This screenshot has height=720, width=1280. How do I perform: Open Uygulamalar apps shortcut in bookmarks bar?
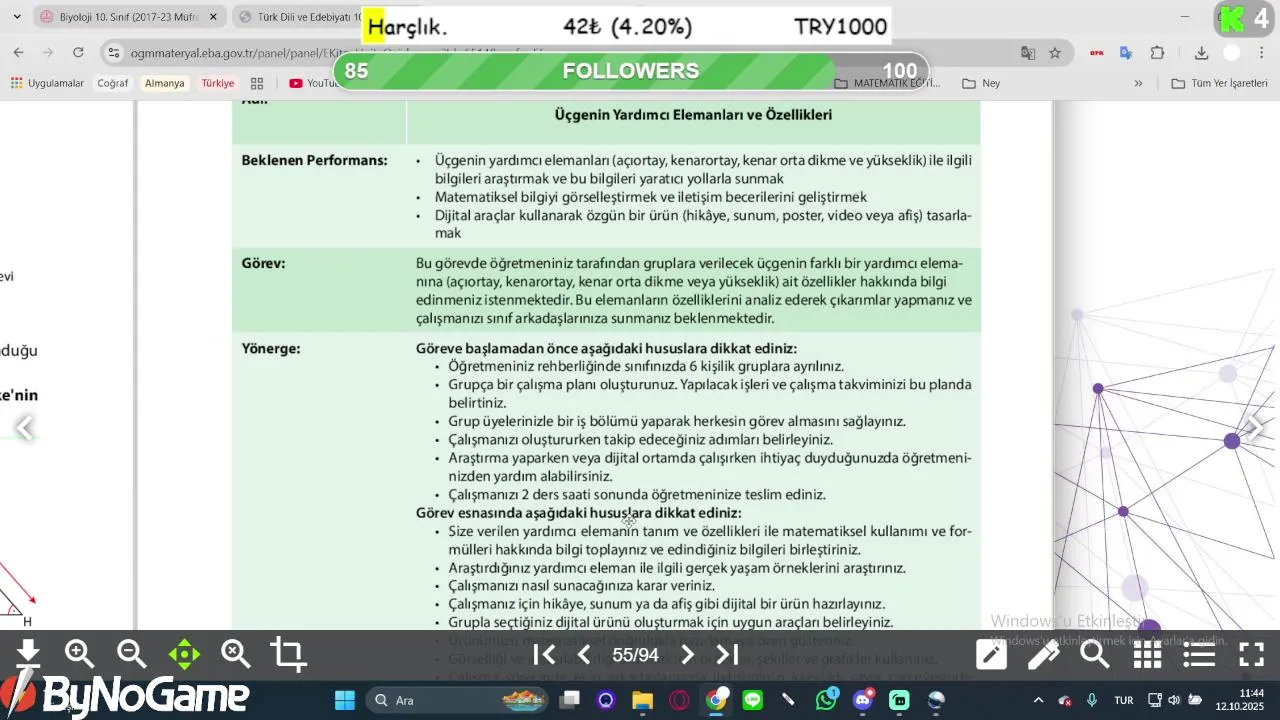(47, 83)
